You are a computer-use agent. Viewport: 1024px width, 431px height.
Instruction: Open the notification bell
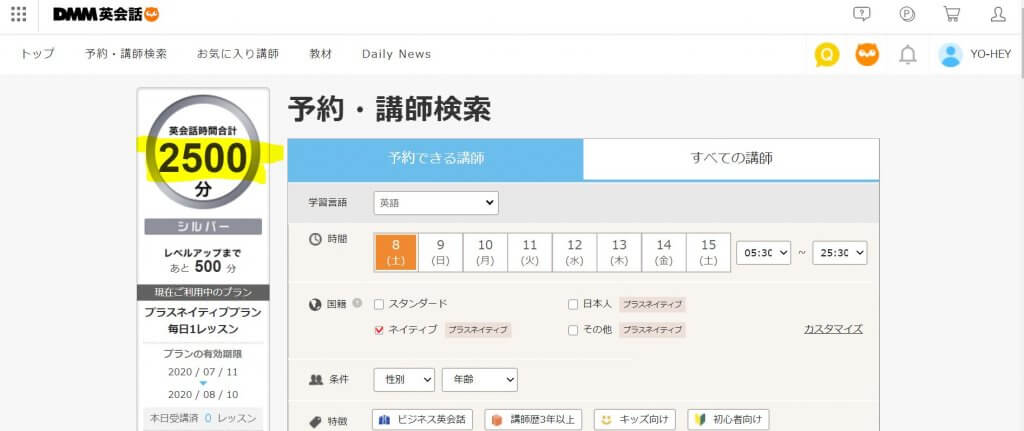click(908, 55)
